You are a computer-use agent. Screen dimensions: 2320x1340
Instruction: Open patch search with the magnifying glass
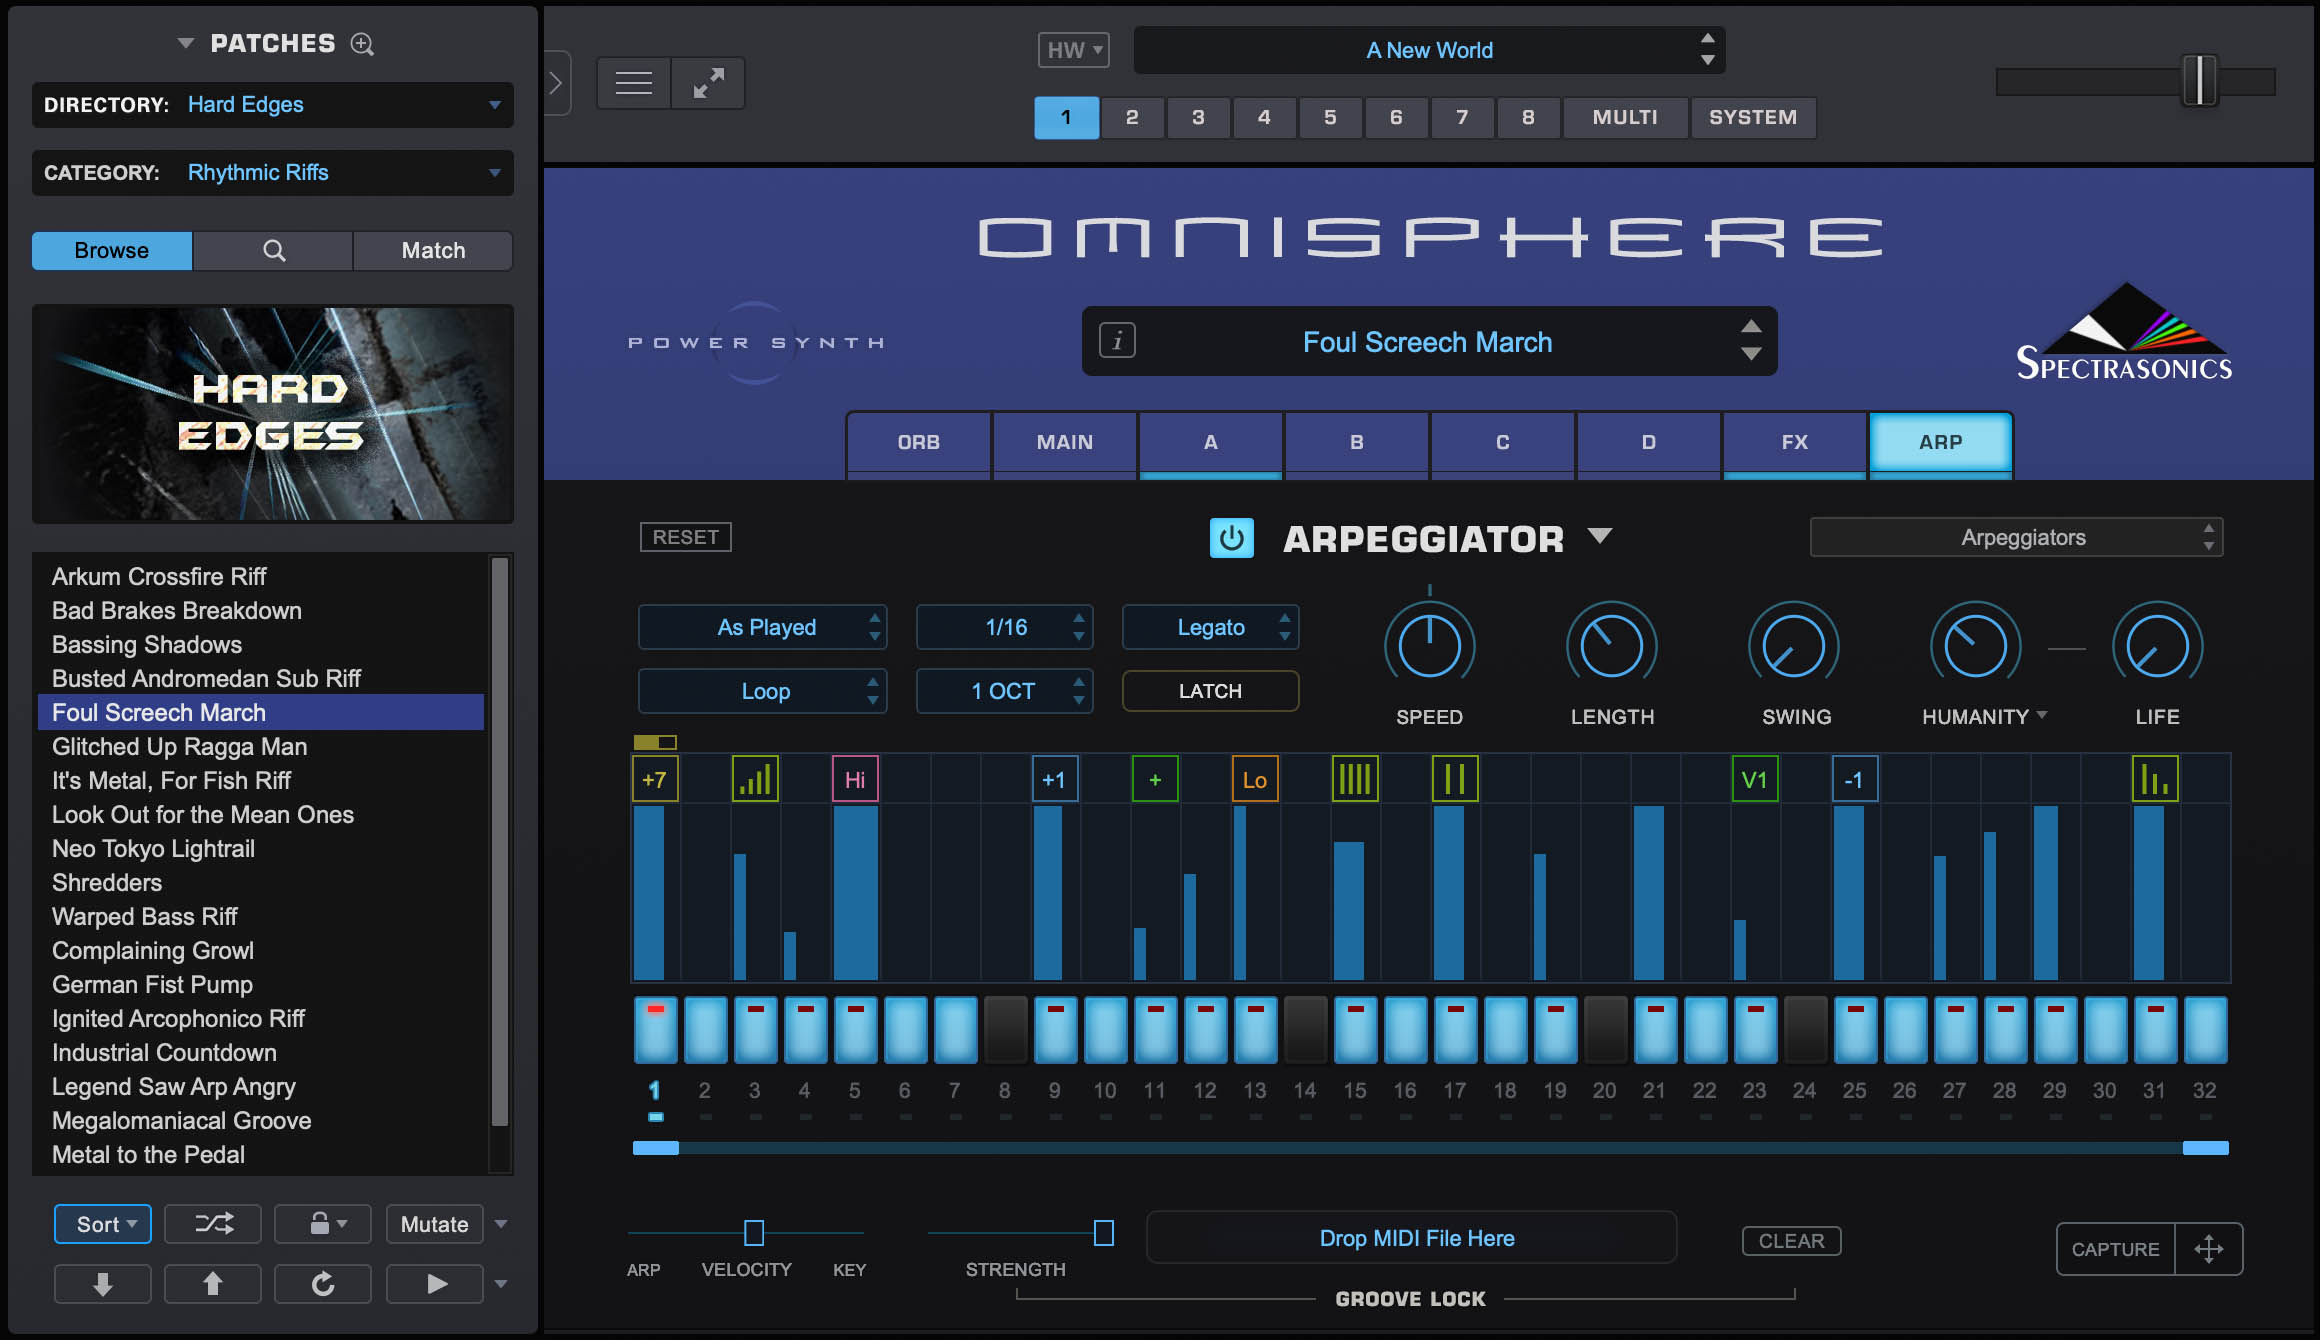[x=272, y=250]
